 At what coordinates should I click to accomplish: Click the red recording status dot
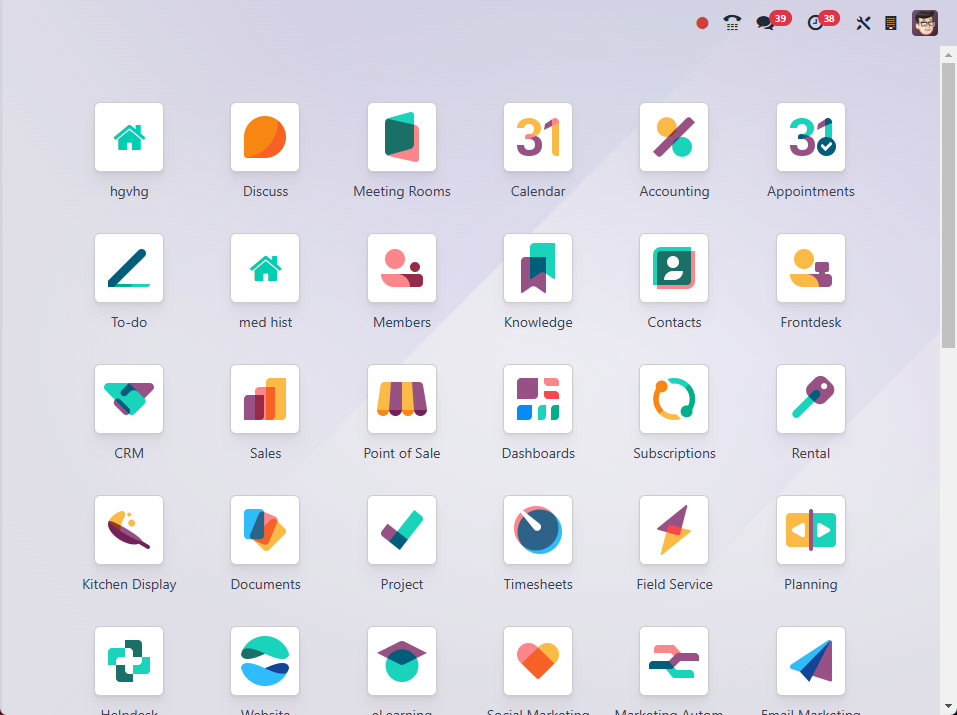702,23
